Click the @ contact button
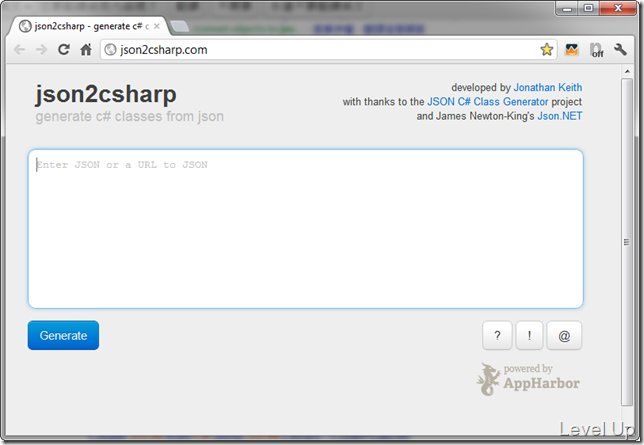 [x=564, y=336]
